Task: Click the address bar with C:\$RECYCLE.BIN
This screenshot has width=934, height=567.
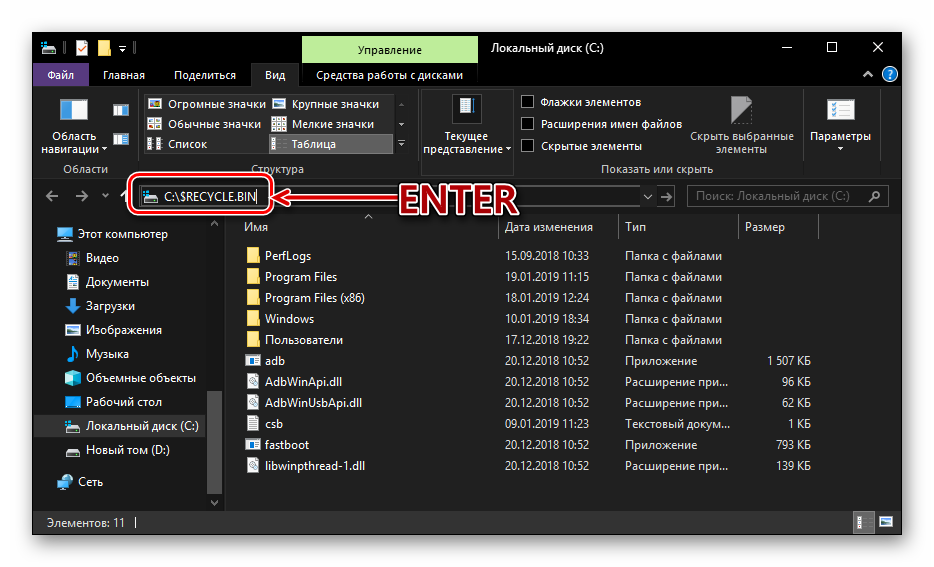Action: [388, 197]
